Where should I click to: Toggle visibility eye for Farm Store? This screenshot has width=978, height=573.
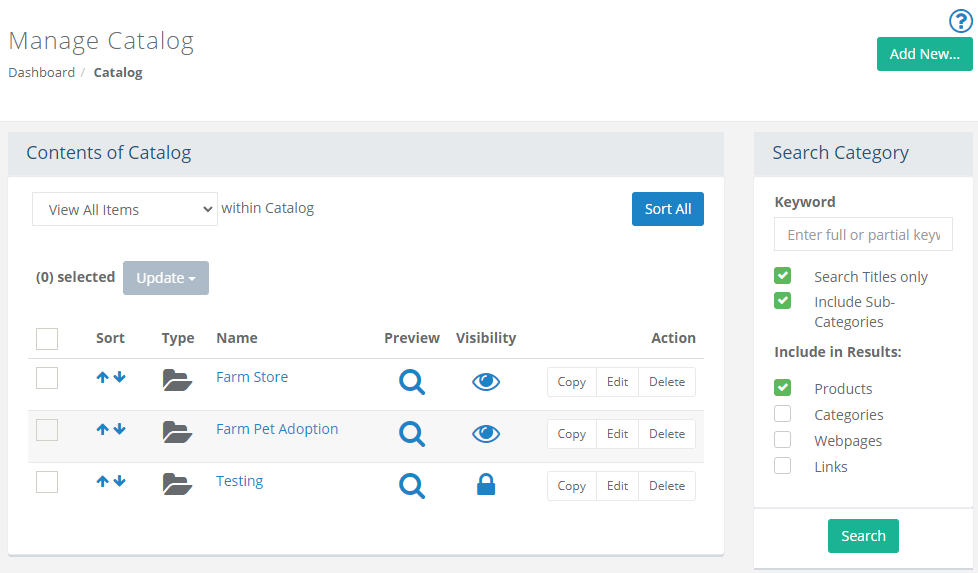point(486,382)
